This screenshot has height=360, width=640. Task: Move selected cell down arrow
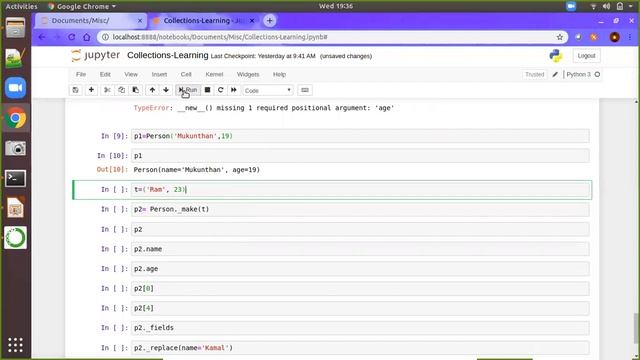click(x=166, y=90)
